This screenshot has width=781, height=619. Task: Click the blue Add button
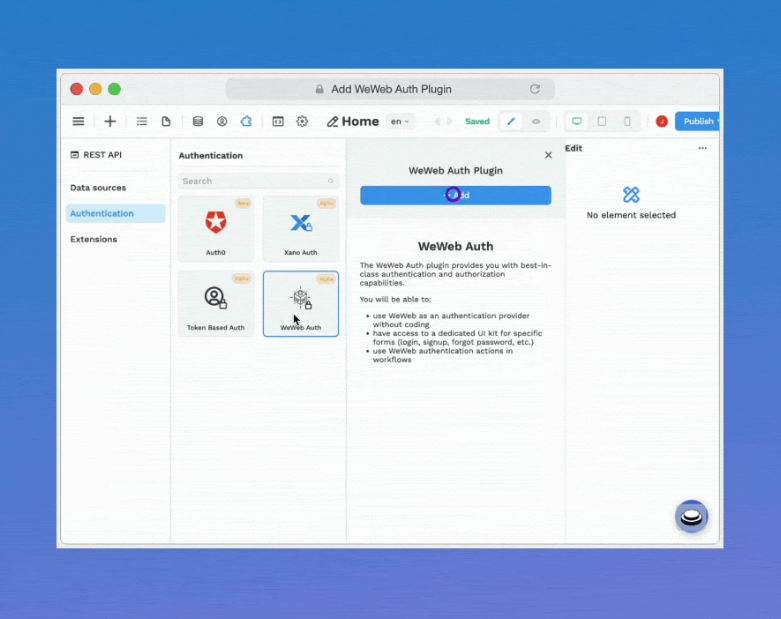point(455,195)
